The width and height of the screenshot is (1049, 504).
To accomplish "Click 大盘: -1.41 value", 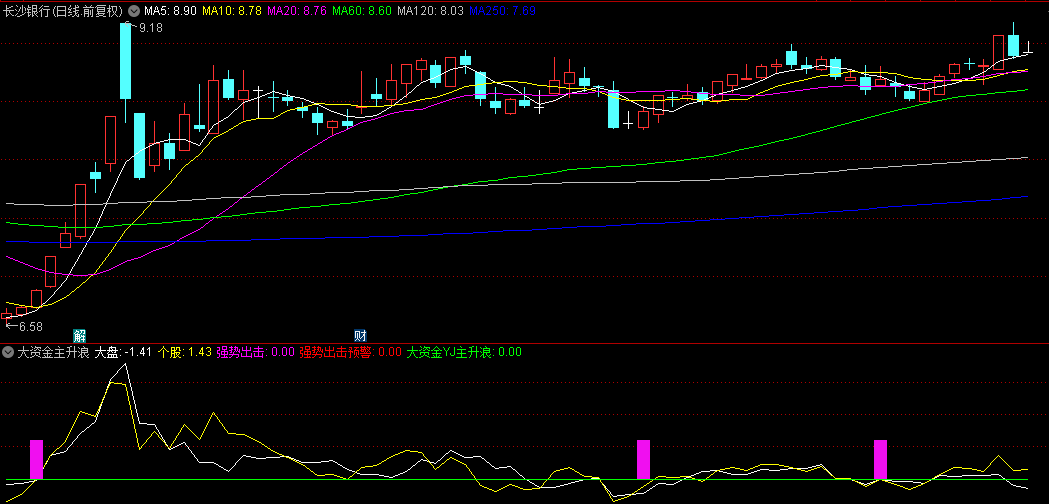I will [x=124, y=352].
